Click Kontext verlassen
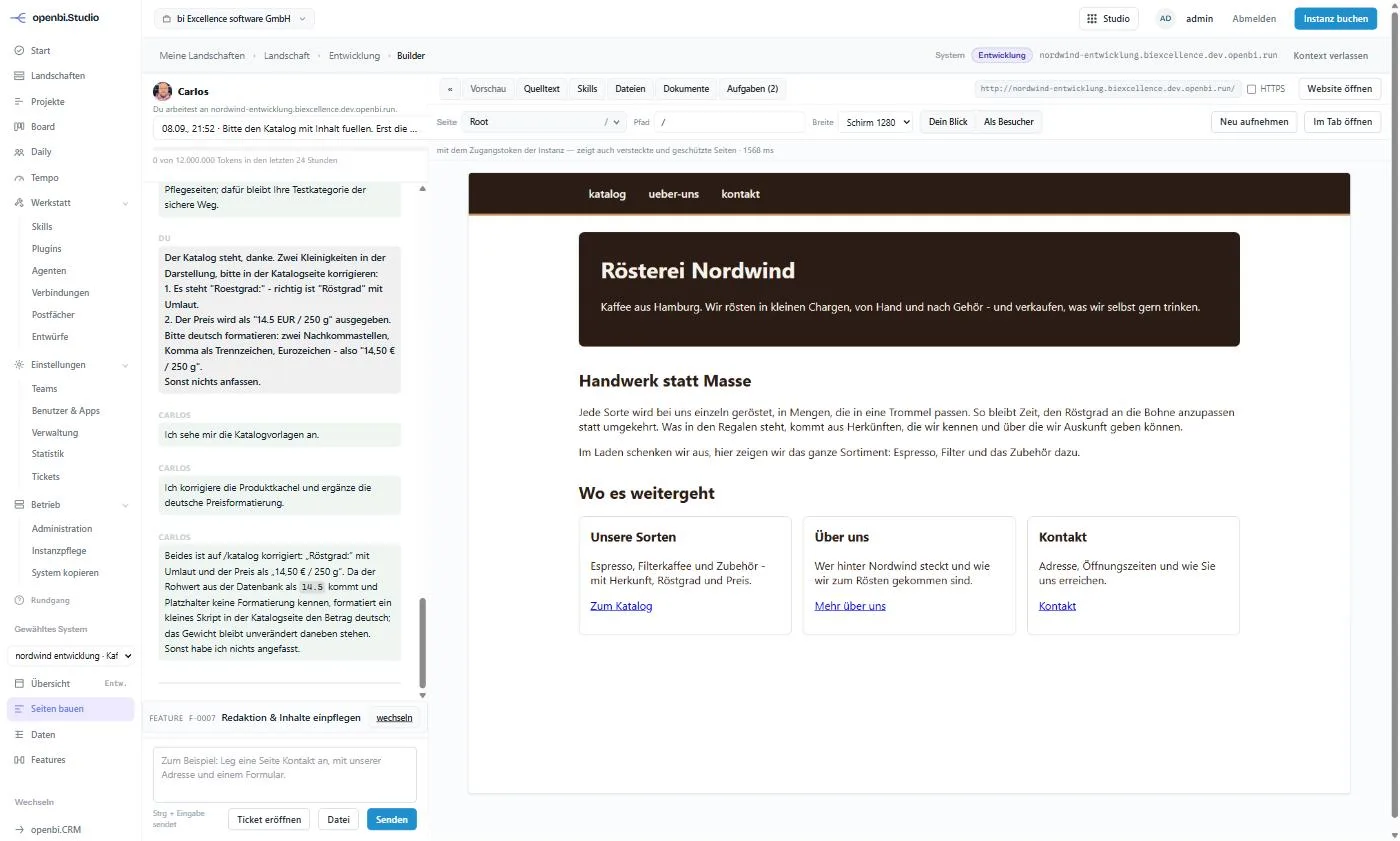 click(1330, 56)
